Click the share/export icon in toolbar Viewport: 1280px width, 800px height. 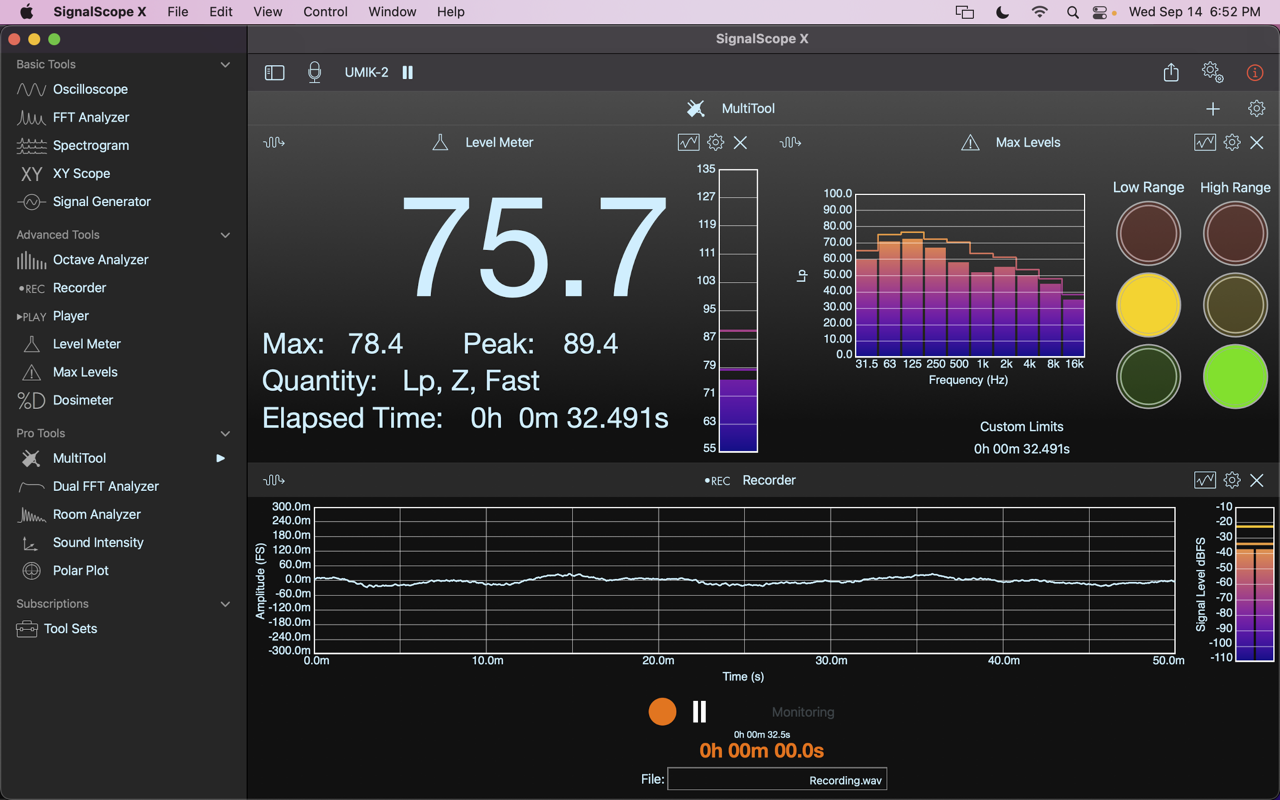pos(1171,72)
